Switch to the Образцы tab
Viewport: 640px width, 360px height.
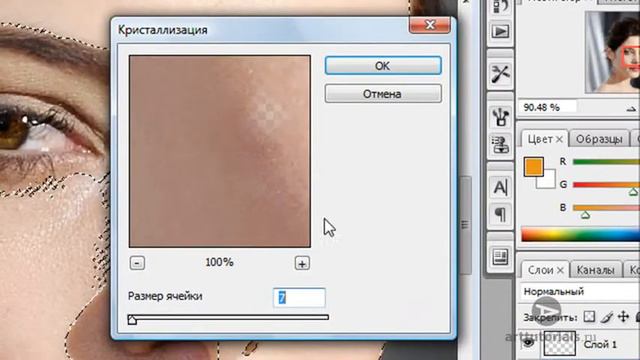point(599,139)
